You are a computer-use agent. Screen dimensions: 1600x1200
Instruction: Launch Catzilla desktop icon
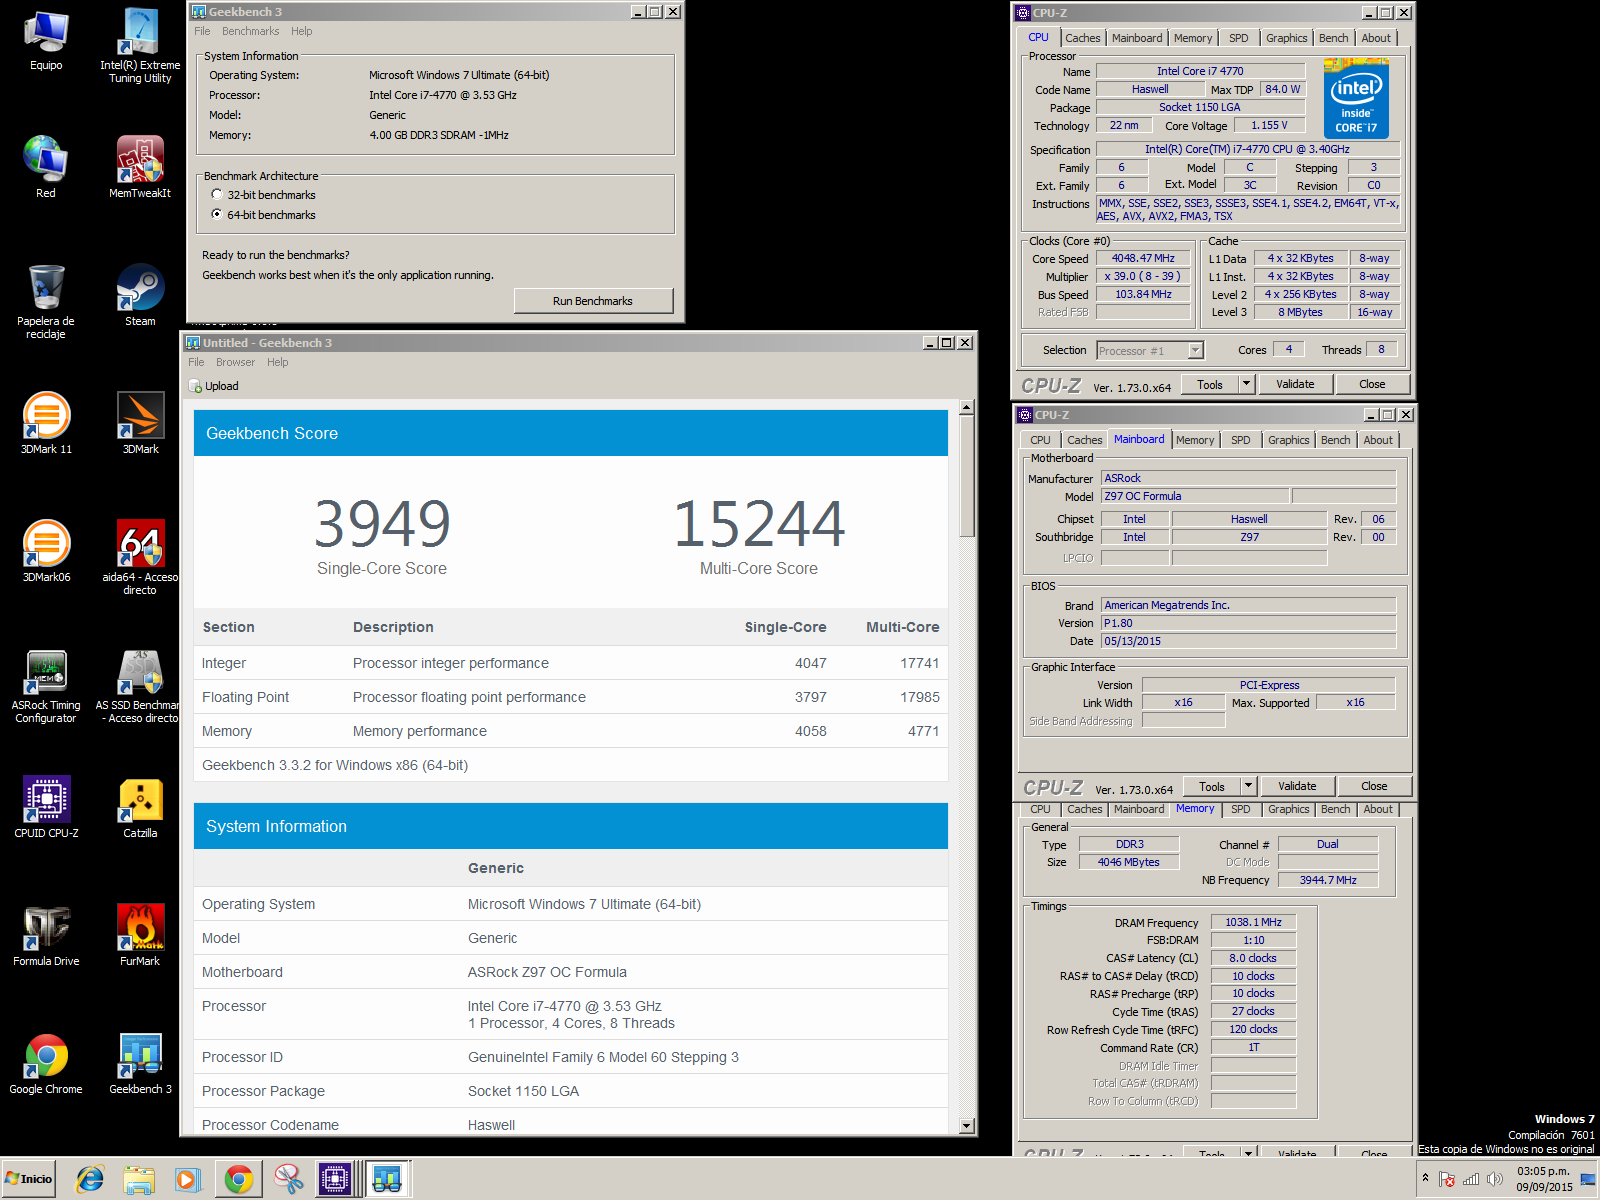tap(140, 807)
